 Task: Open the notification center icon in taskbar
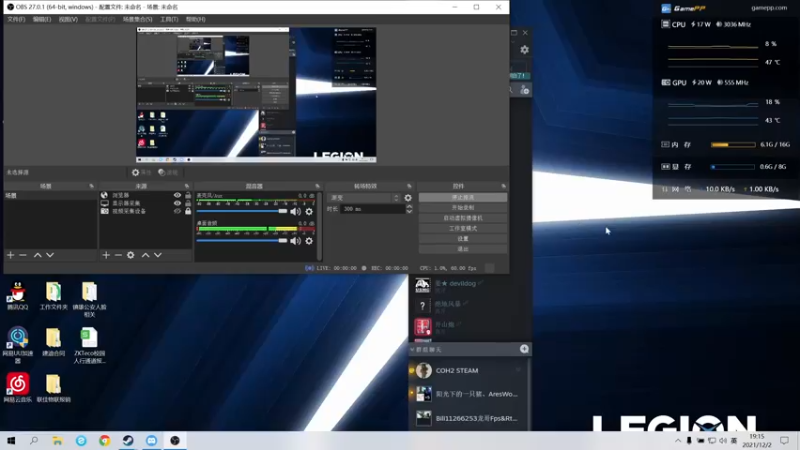pyautogui.click(x=784, y=440)
